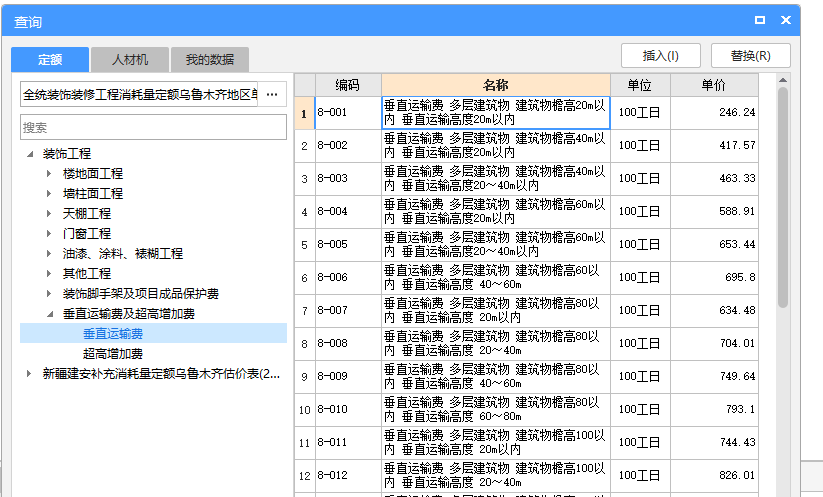
Task: Expand 装饰脚手架及项目成品保护费 node
Action: point(49,293)
